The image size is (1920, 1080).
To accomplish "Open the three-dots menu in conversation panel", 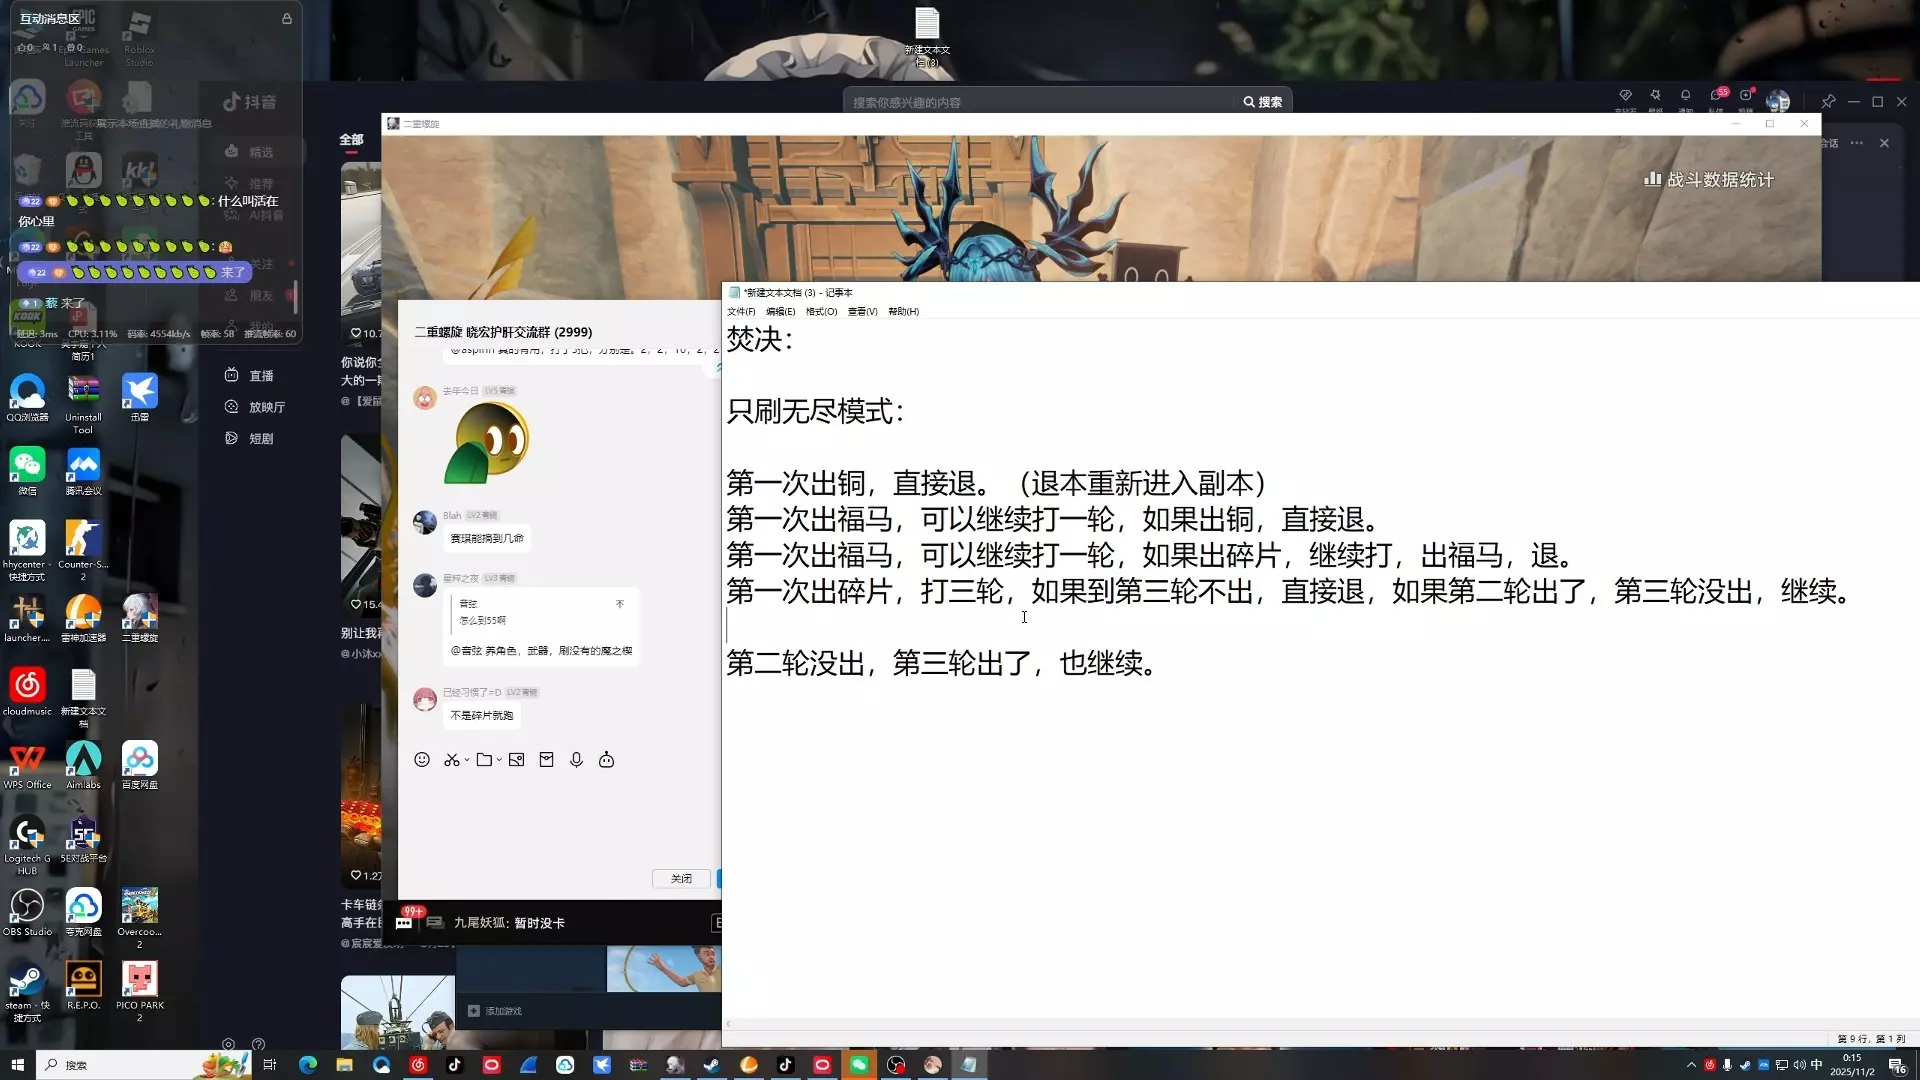I will [x=1856, y=143].
